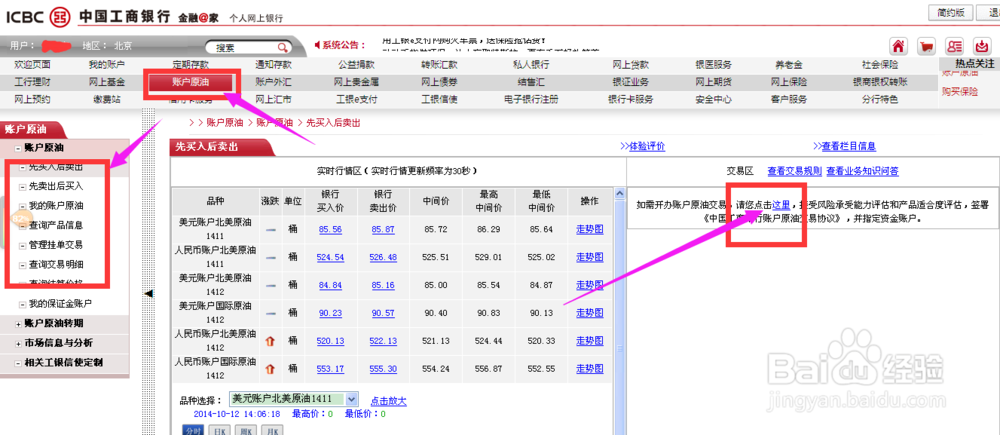Screen dimensions: 1000x435
Task: Click up arrow in the 人民币账户国际原油 1412 row
Action: tap(270, 369)
